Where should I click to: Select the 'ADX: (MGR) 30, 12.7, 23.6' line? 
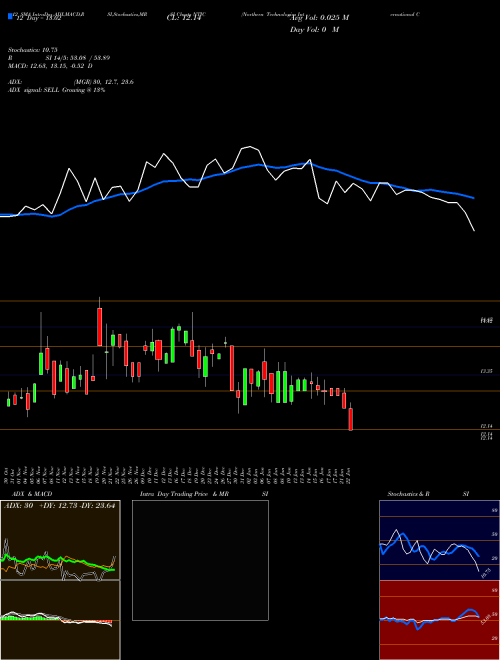click(71, 82)
